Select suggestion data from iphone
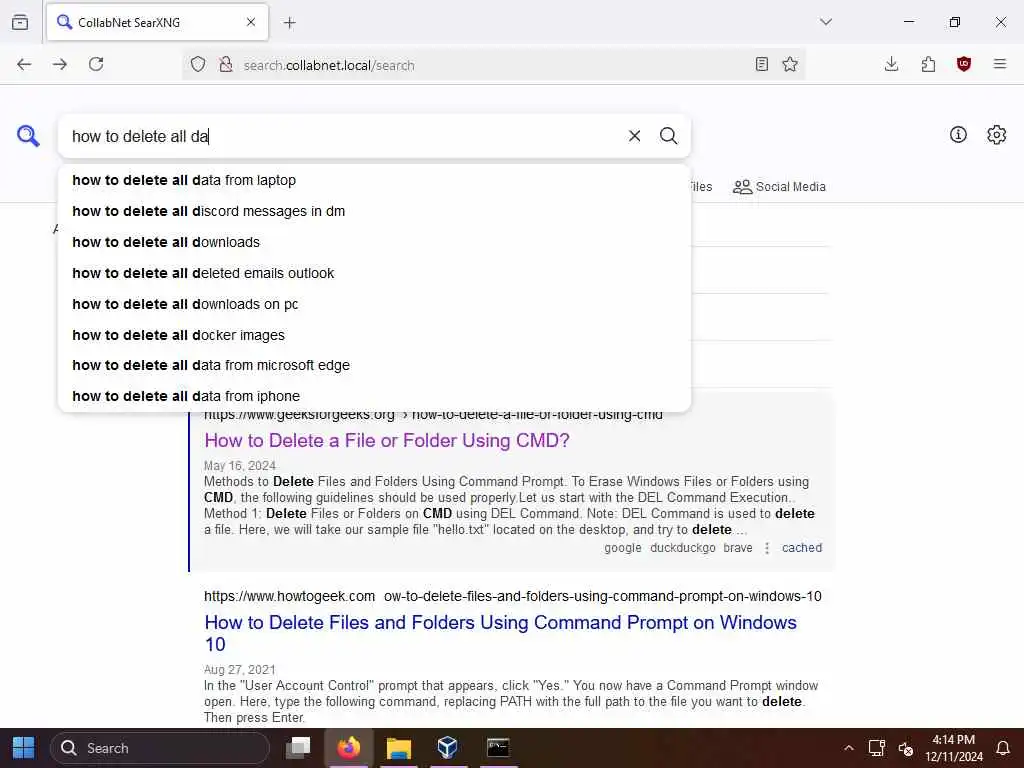 pyautogui.click(x=374, y=396)
